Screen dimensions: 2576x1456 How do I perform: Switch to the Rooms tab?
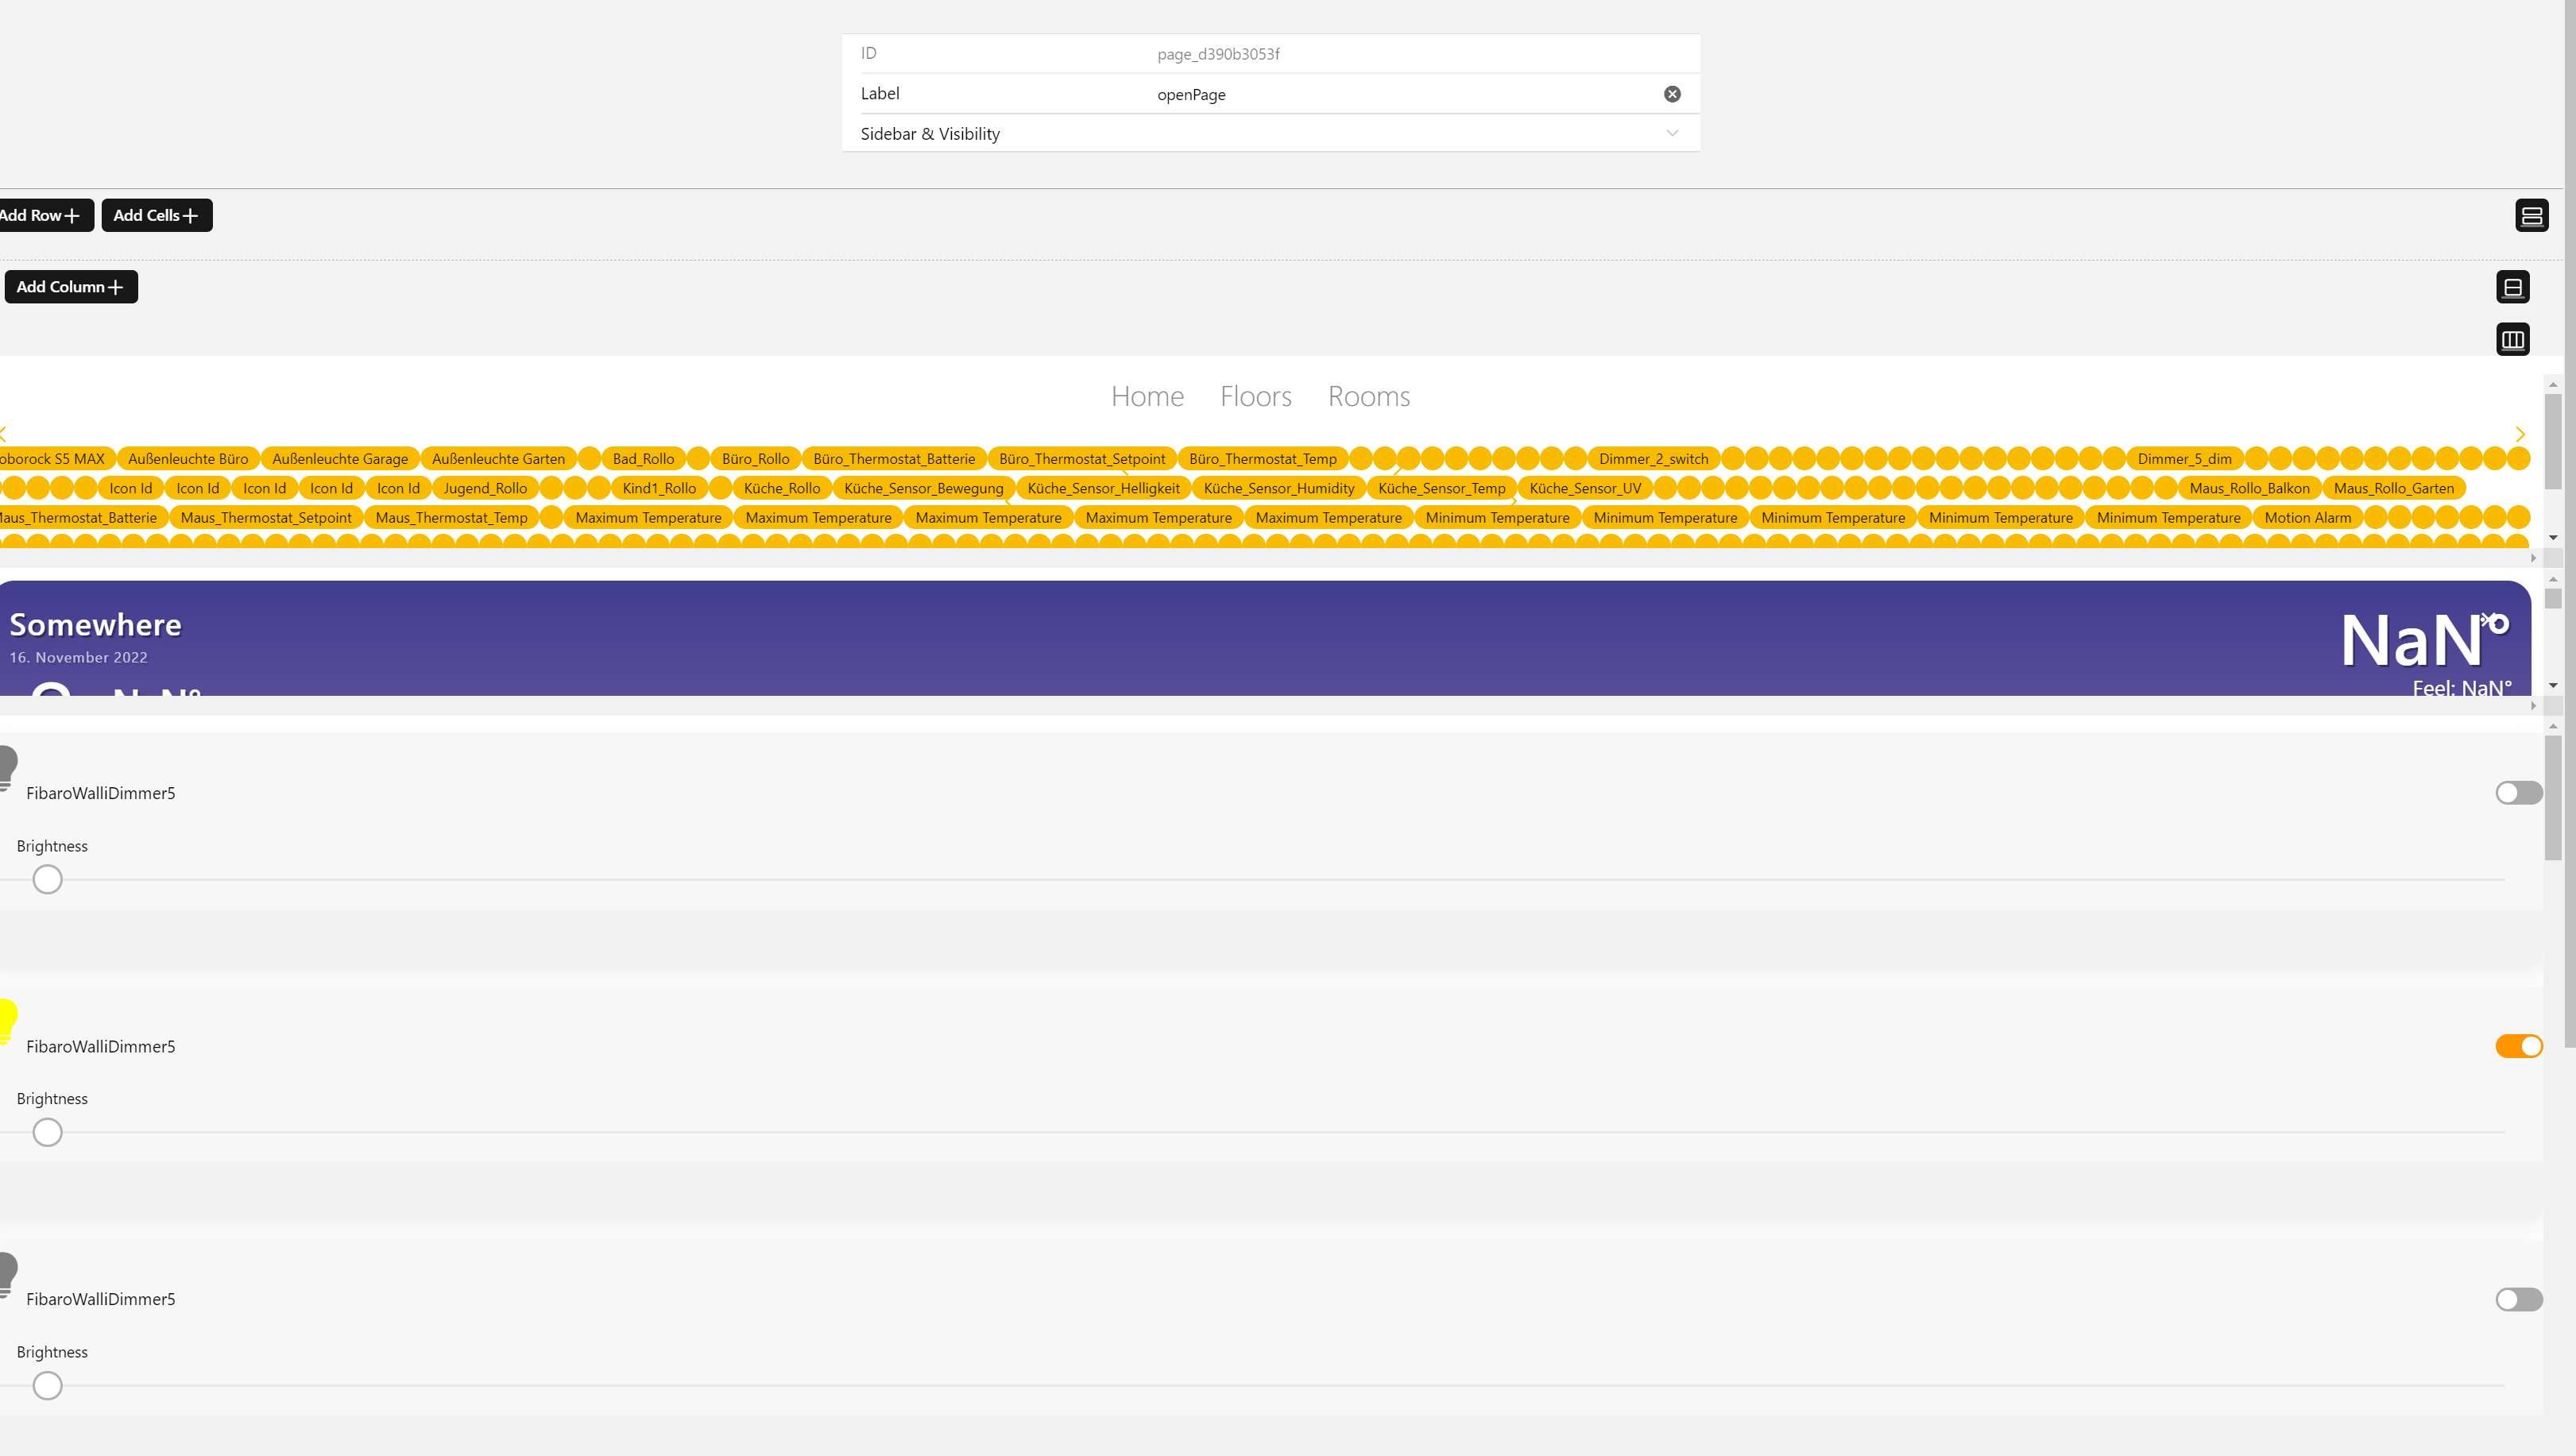point(1368,396)
